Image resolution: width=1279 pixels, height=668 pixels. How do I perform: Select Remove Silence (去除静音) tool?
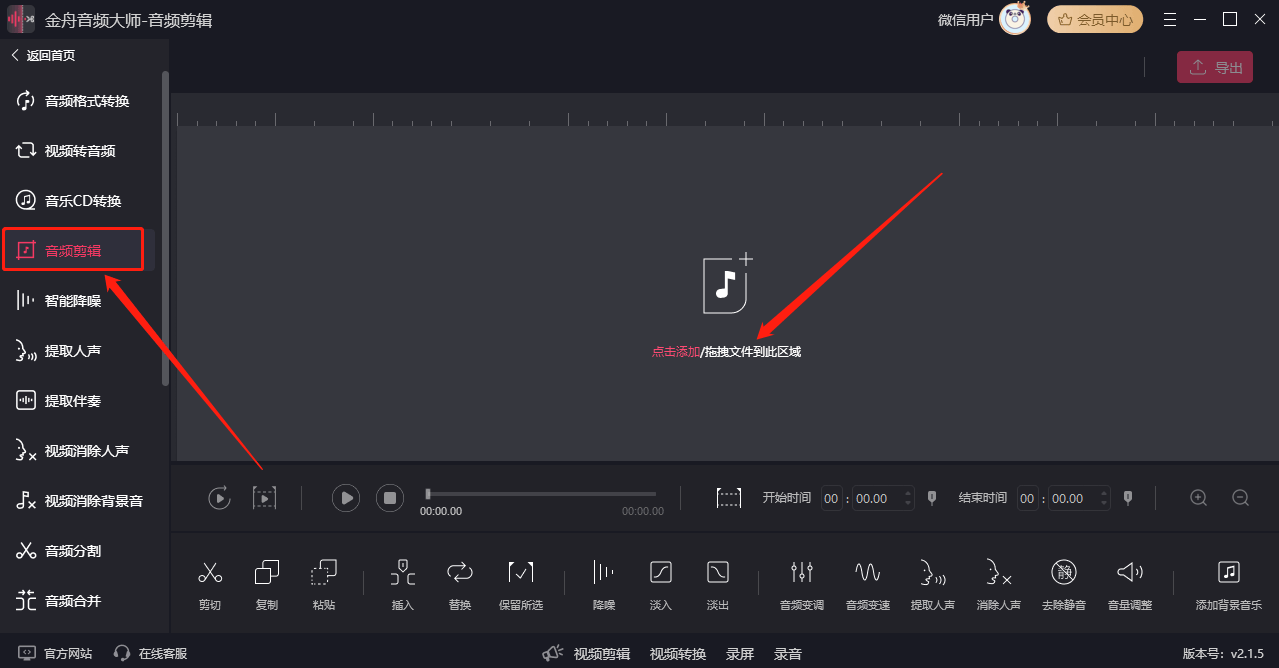(x=1064, y=584)
